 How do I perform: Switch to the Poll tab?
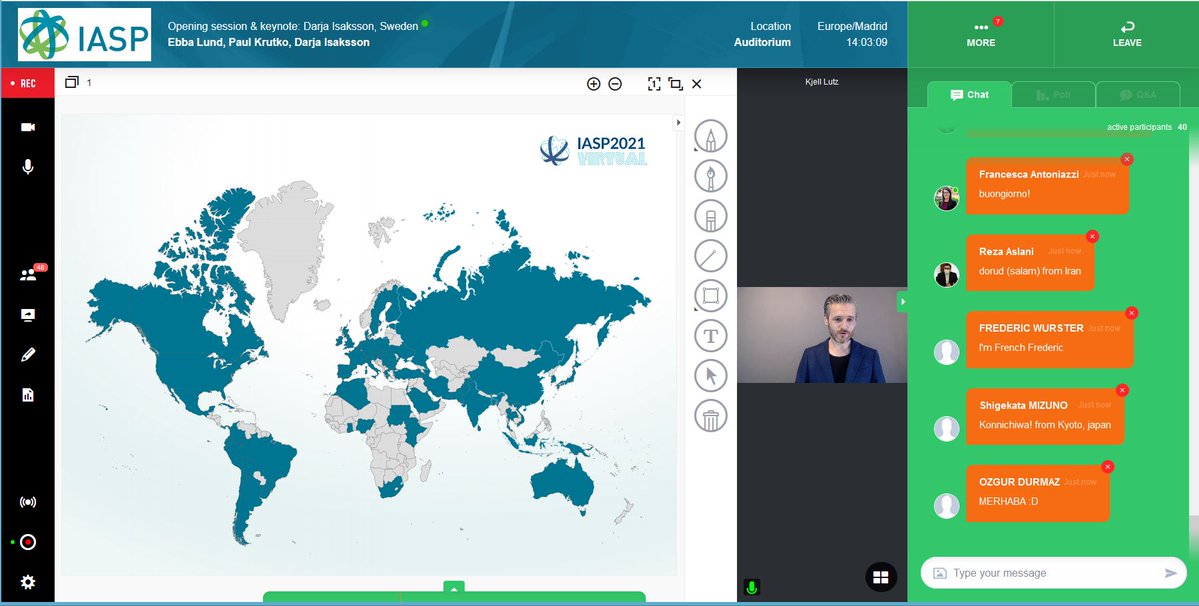[1053, 95]
